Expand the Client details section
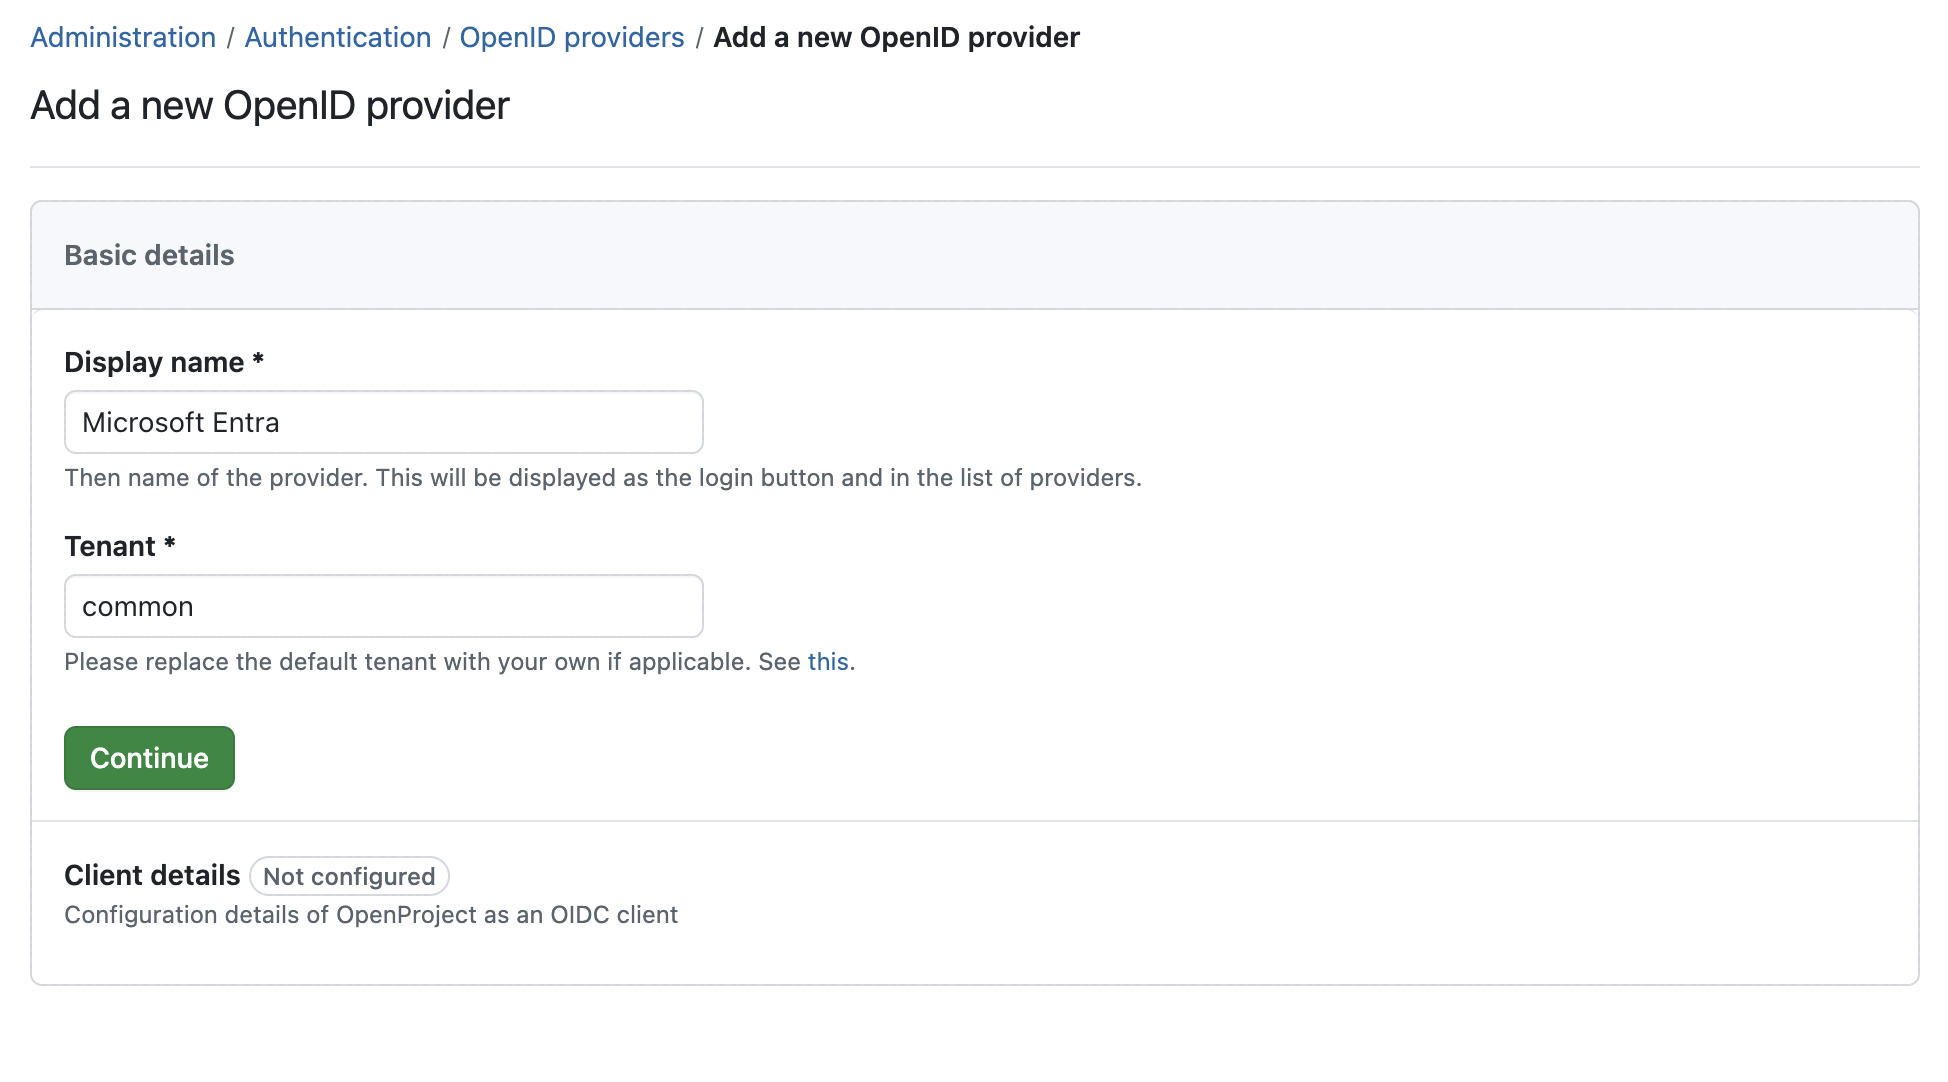Screen dimensions: 1948x1082 coord(151,874)
